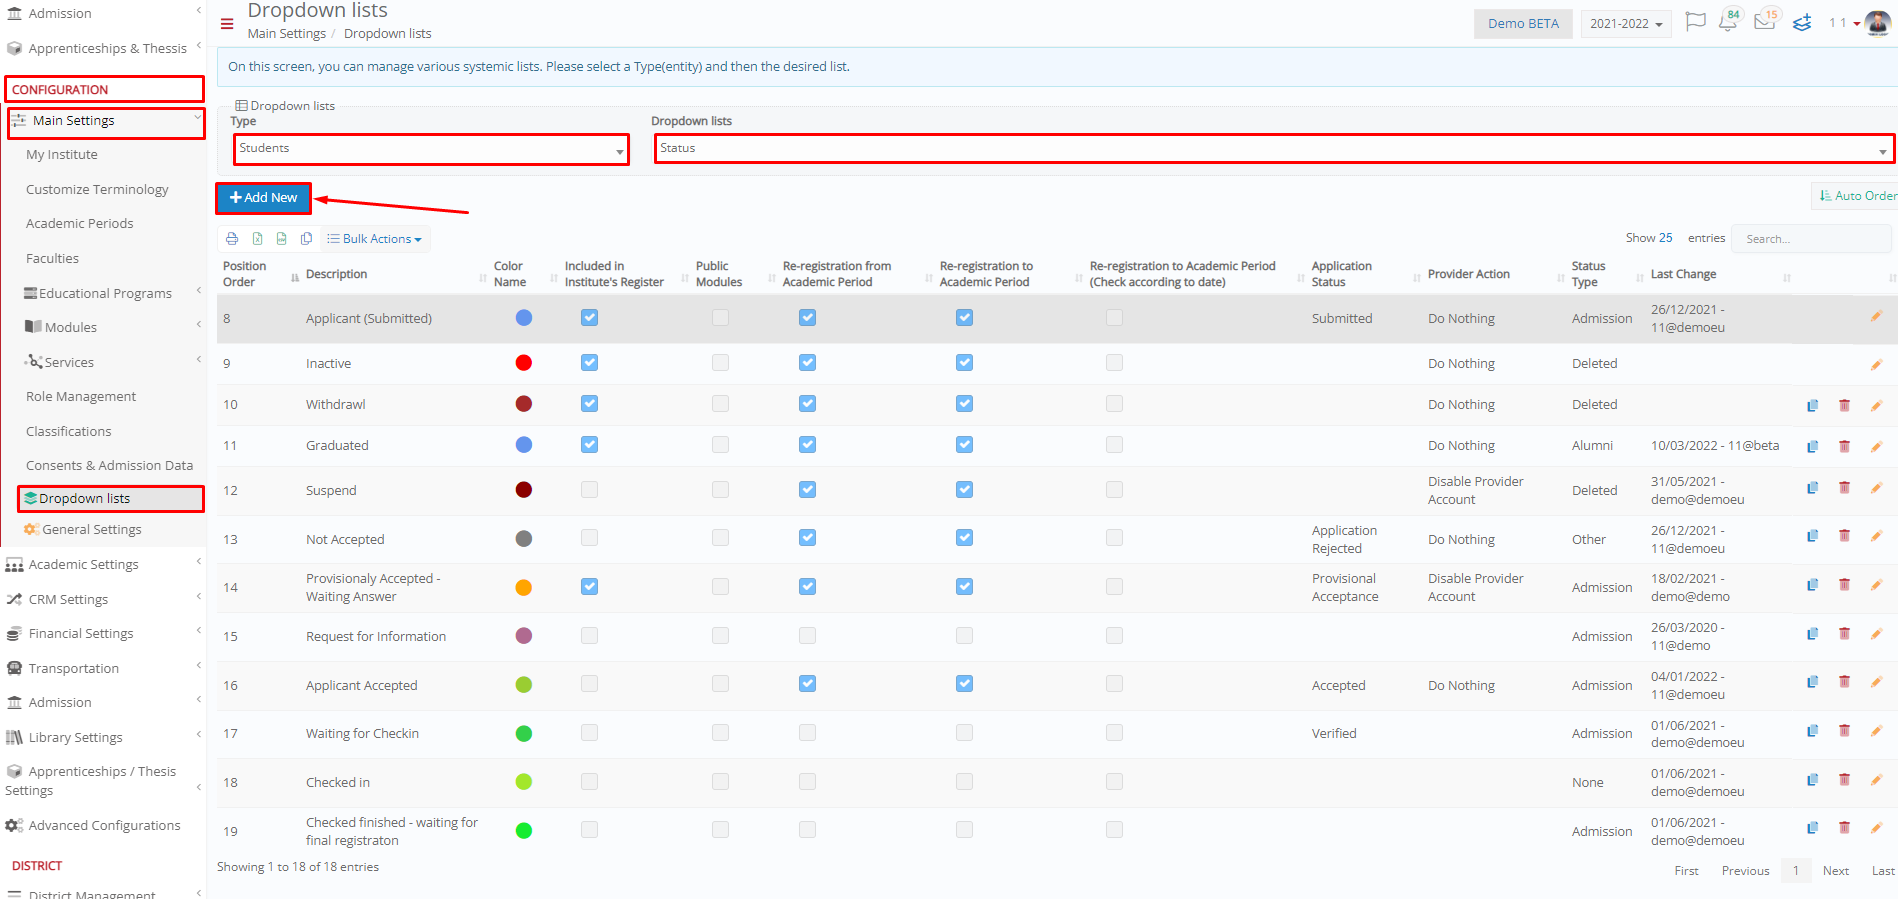Viewport: 1898px width, 899px height.
Task: Click the Add New button
Action: [264, 198]
